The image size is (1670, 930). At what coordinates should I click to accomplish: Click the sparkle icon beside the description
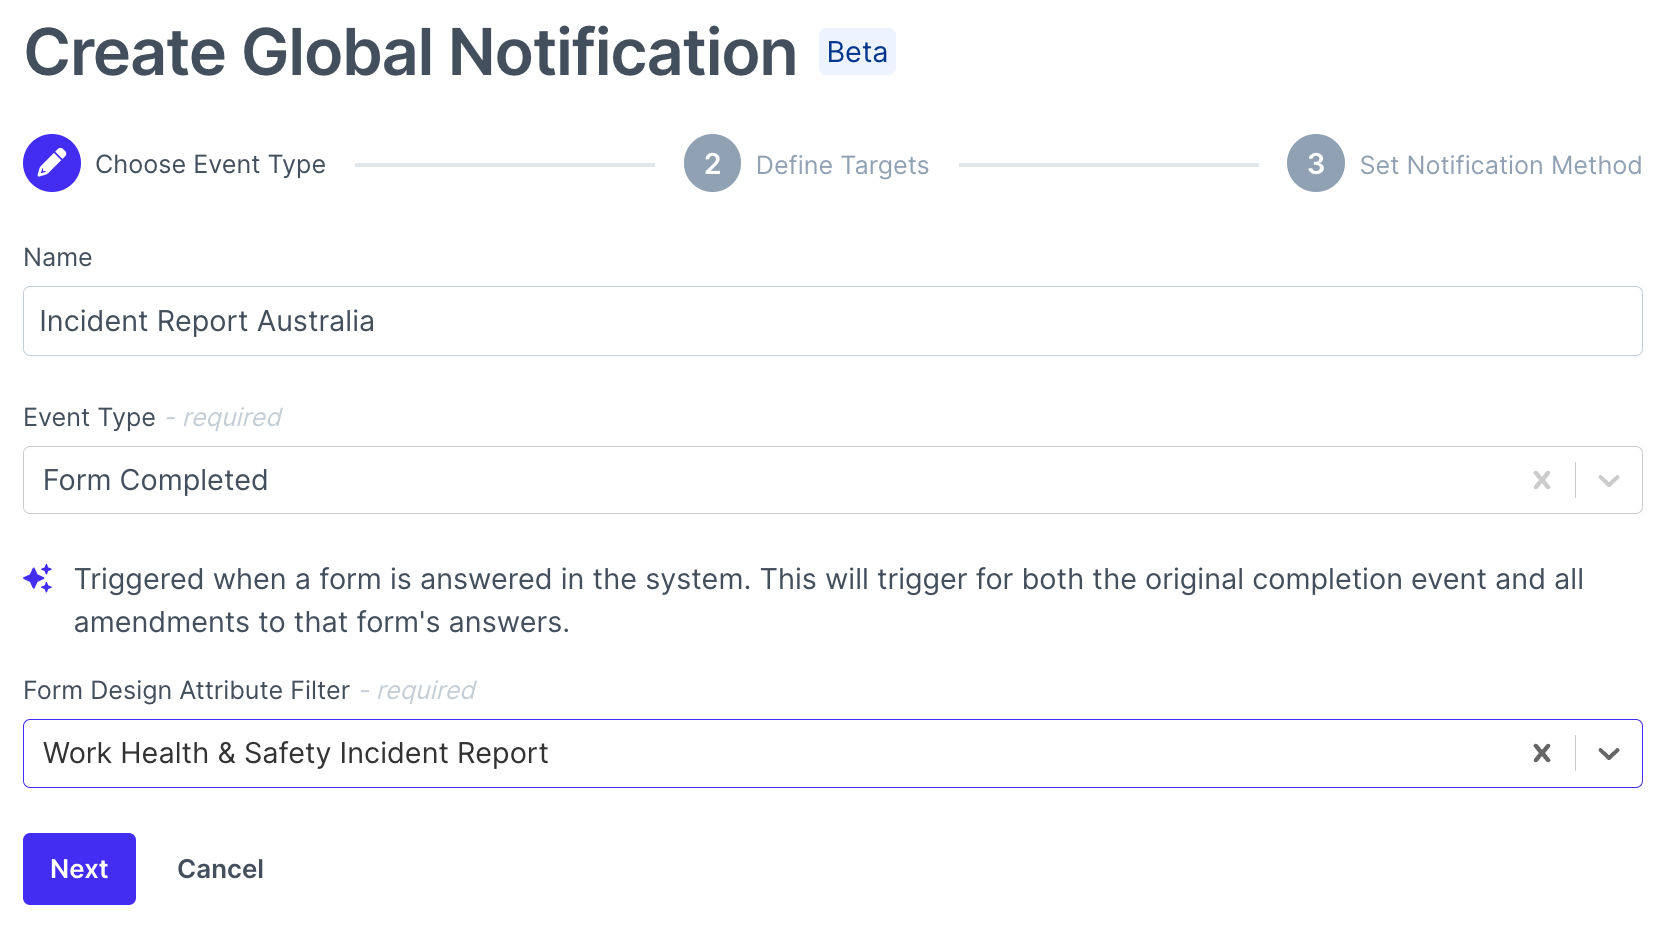38,578
